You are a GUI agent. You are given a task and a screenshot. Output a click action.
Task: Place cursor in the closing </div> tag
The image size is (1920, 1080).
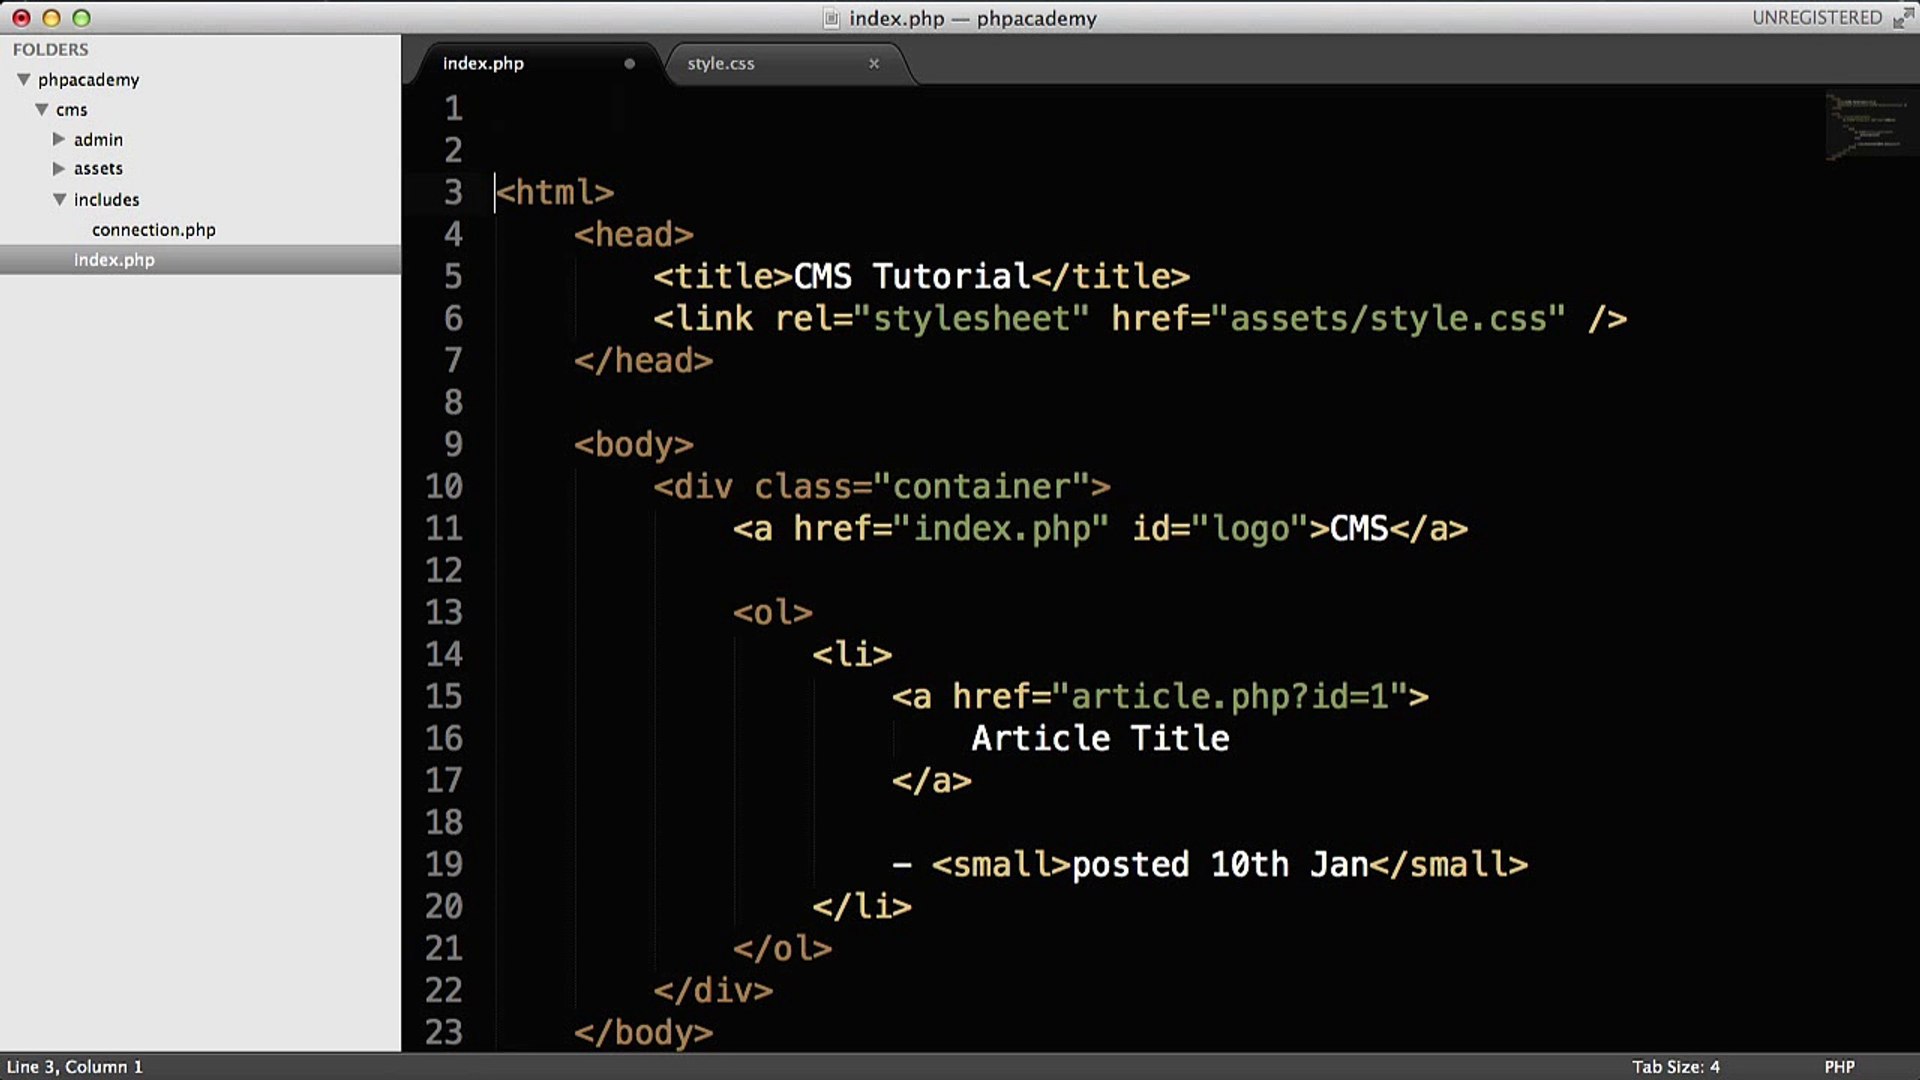click(713, 990)
